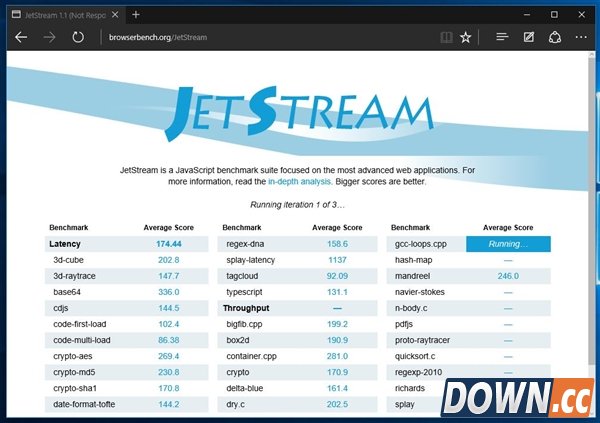The height and width of the screenshot is (423, 600).
Task: Click the gcc-loops.cpp Running indicator
Action: tap(507, 243)
